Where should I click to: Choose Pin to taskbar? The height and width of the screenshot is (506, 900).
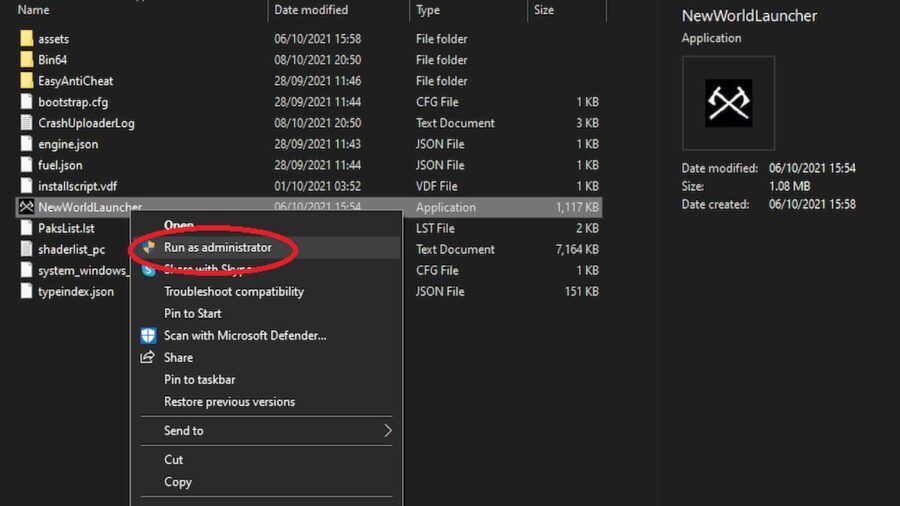(199, 380)
